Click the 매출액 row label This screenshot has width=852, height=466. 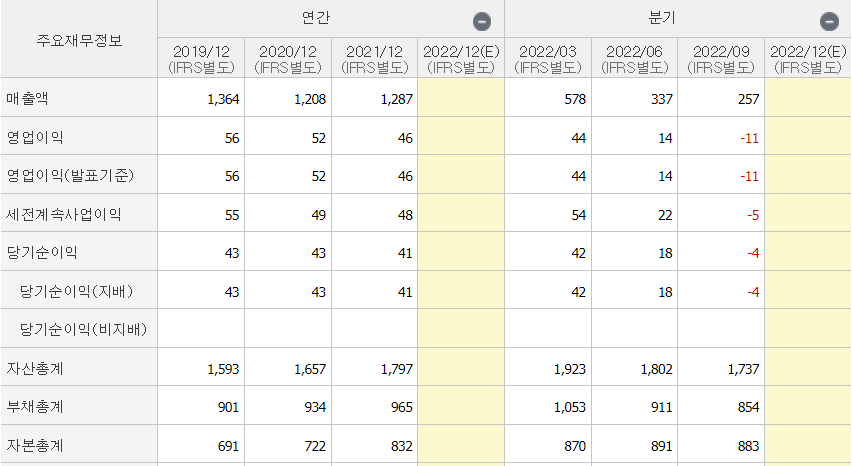pos(28,99)
